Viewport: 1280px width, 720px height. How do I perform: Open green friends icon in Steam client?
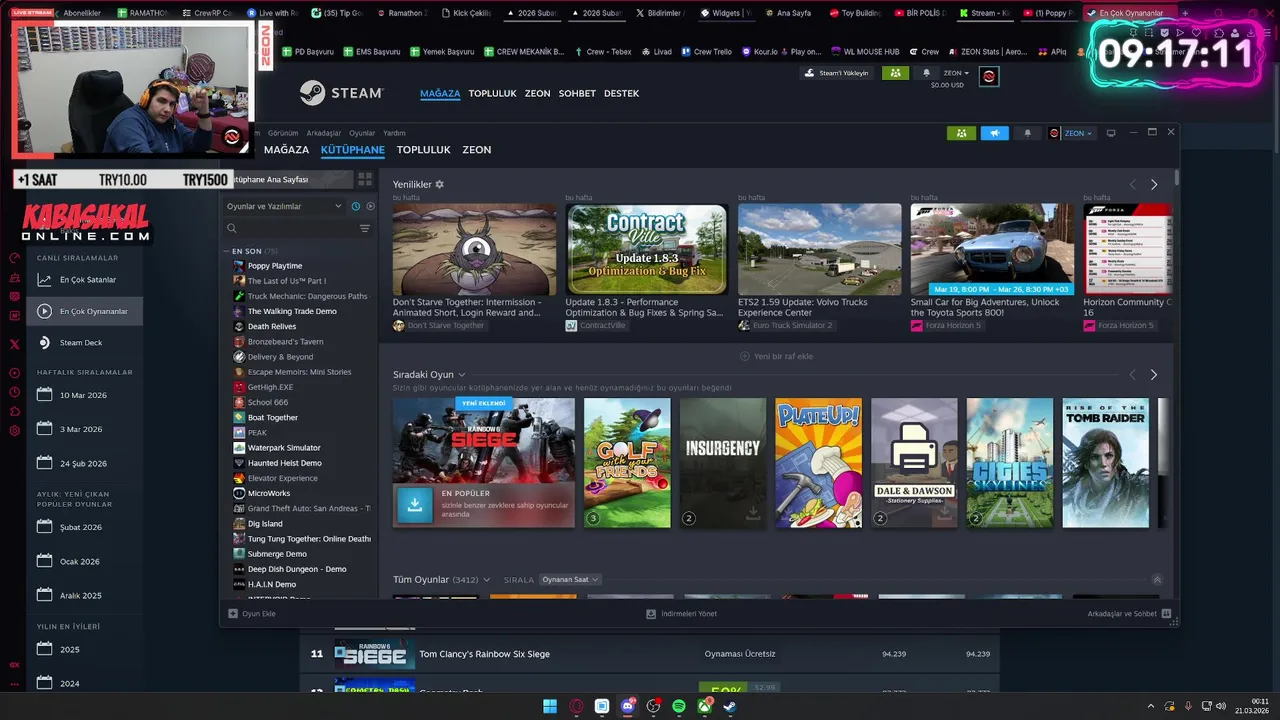point(961,133)
